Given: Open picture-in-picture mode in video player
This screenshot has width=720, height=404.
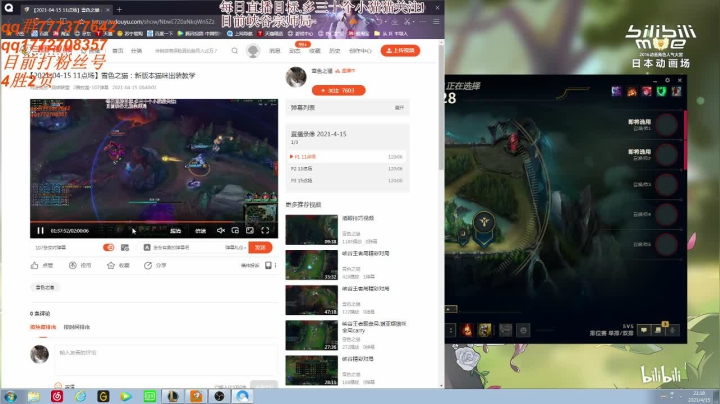Looking at the screenshot, I should [x=235, y=230].
